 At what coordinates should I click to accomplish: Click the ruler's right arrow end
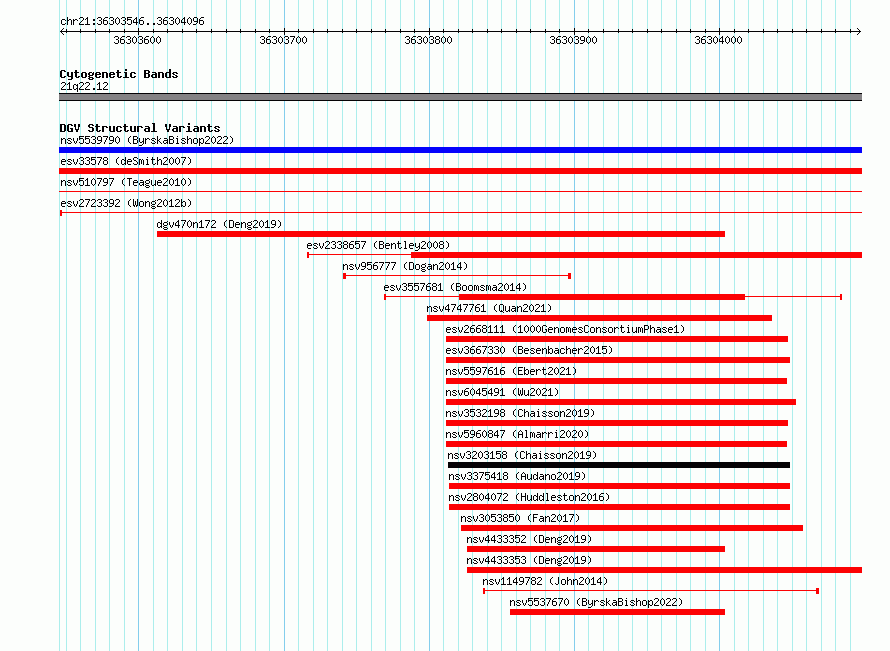click(x=858, y=31)
